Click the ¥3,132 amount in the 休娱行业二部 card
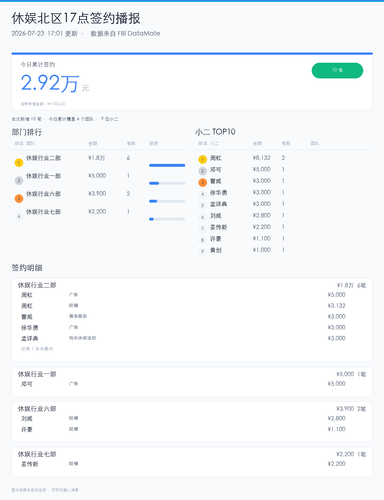The height and width of the screenshot is (500, 384). 336,306
